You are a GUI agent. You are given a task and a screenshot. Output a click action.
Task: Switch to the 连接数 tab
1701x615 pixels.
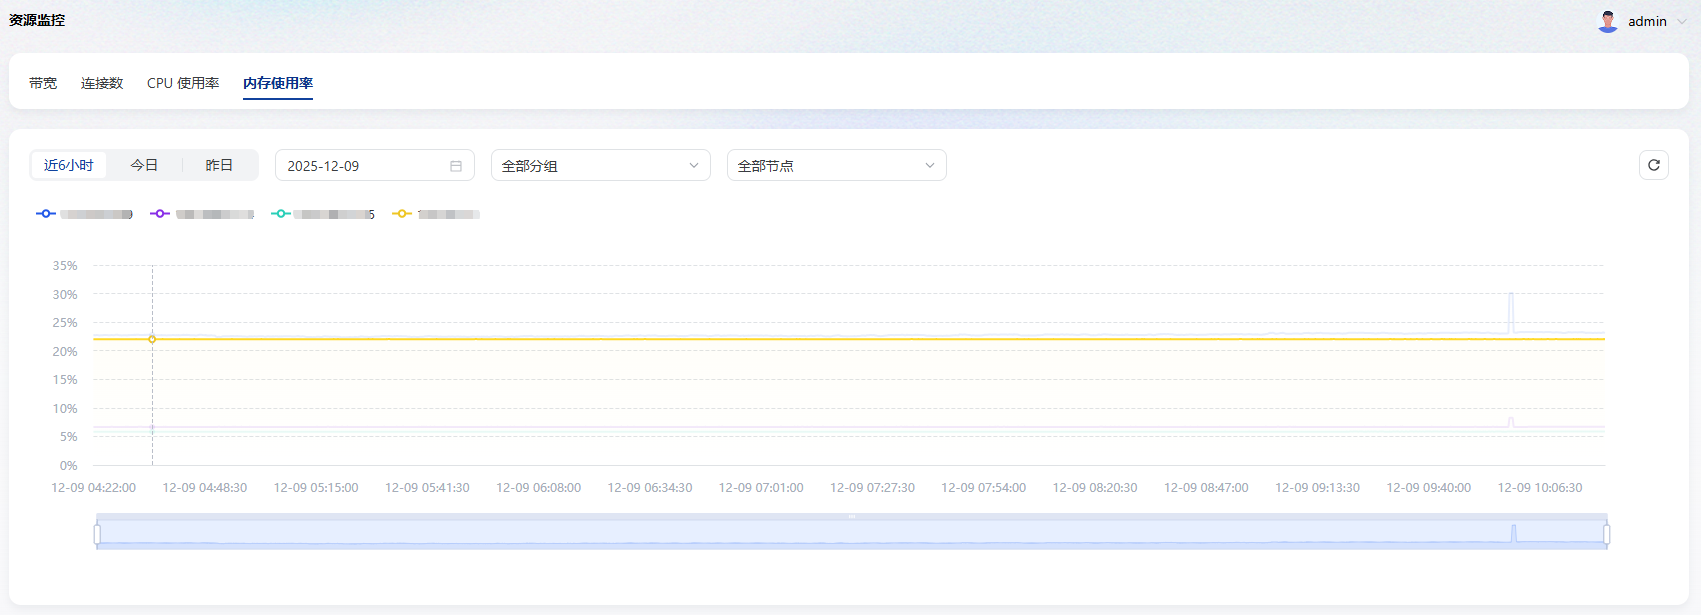tap(102, 83)
